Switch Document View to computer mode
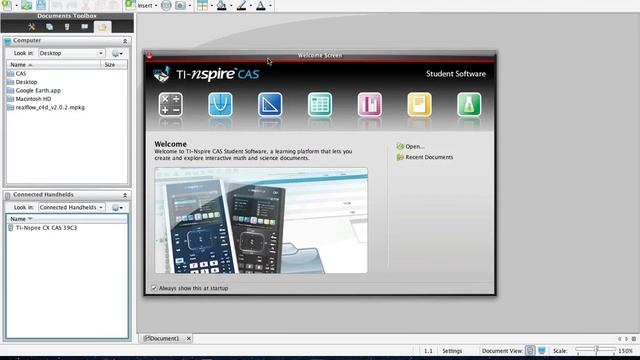The width and height of the screenshot is (640, 360). (542, 351)
